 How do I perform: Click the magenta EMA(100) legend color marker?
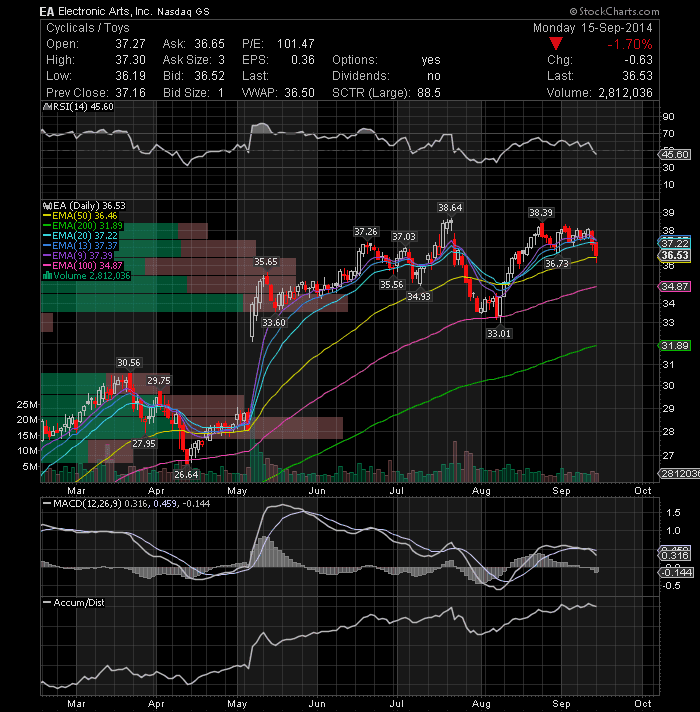(47, 266)
